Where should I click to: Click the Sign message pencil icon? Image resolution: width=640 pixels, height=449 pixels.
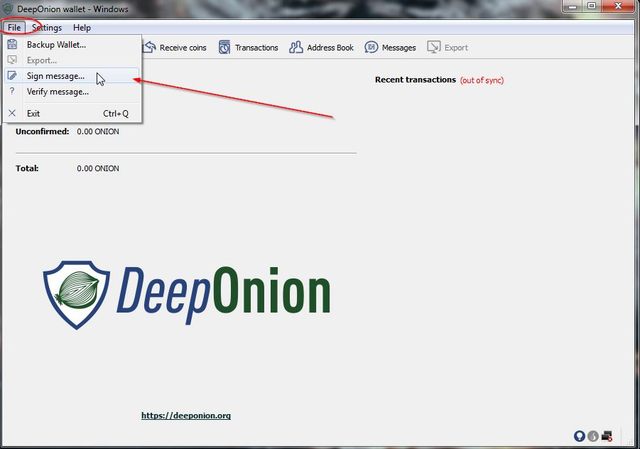(12, 76)
